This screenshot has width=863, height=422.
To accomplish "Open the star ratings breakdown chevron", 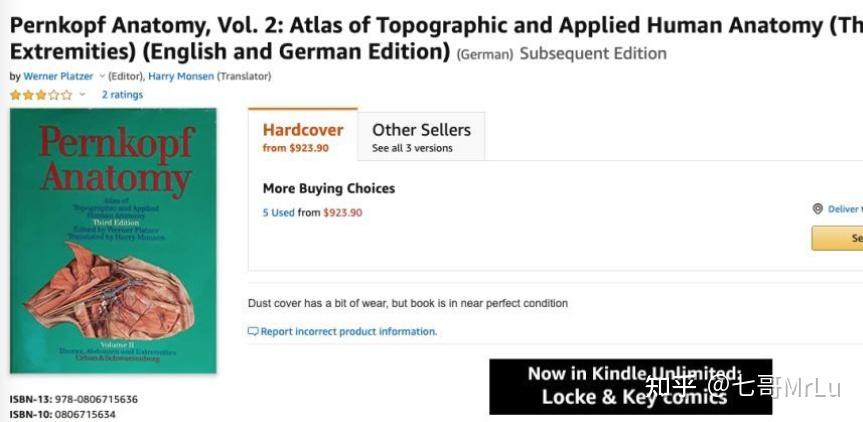I will click(x=82, y=95).
